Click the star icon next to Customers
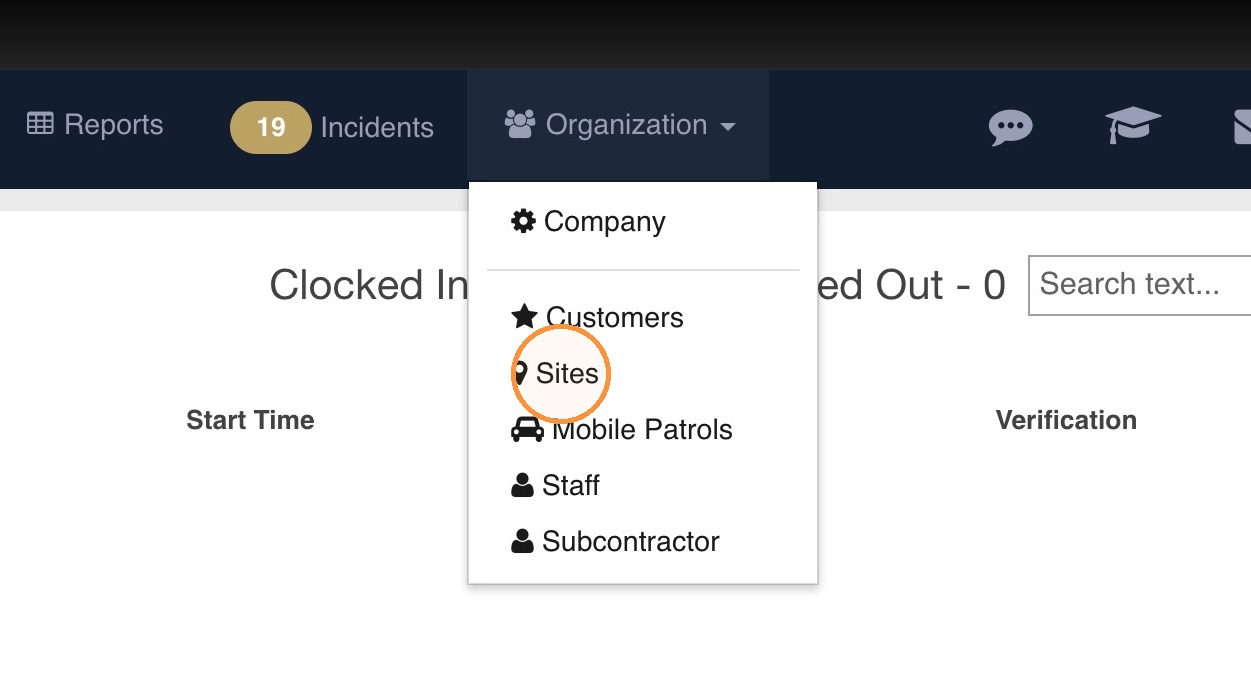The width and height of the screenshot is (1251, 699). [x=524, y=317]
